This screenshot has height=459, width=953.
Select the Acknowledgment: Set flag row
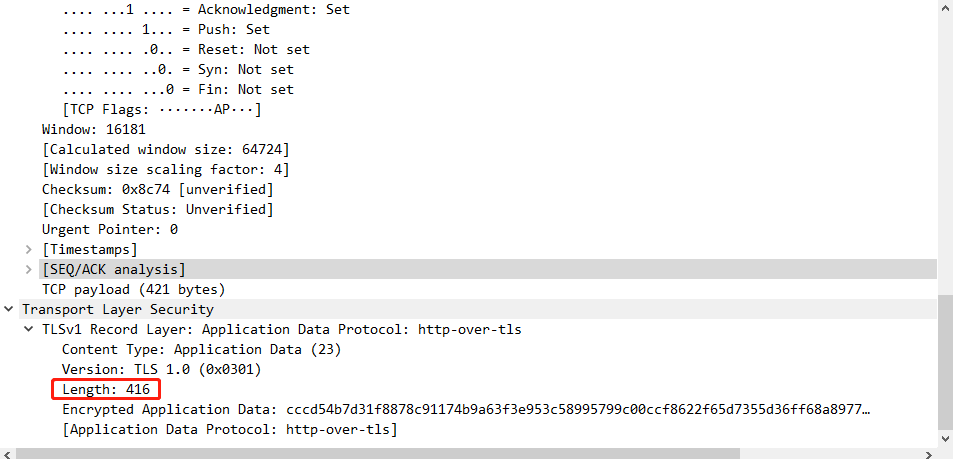pos(206,9)
